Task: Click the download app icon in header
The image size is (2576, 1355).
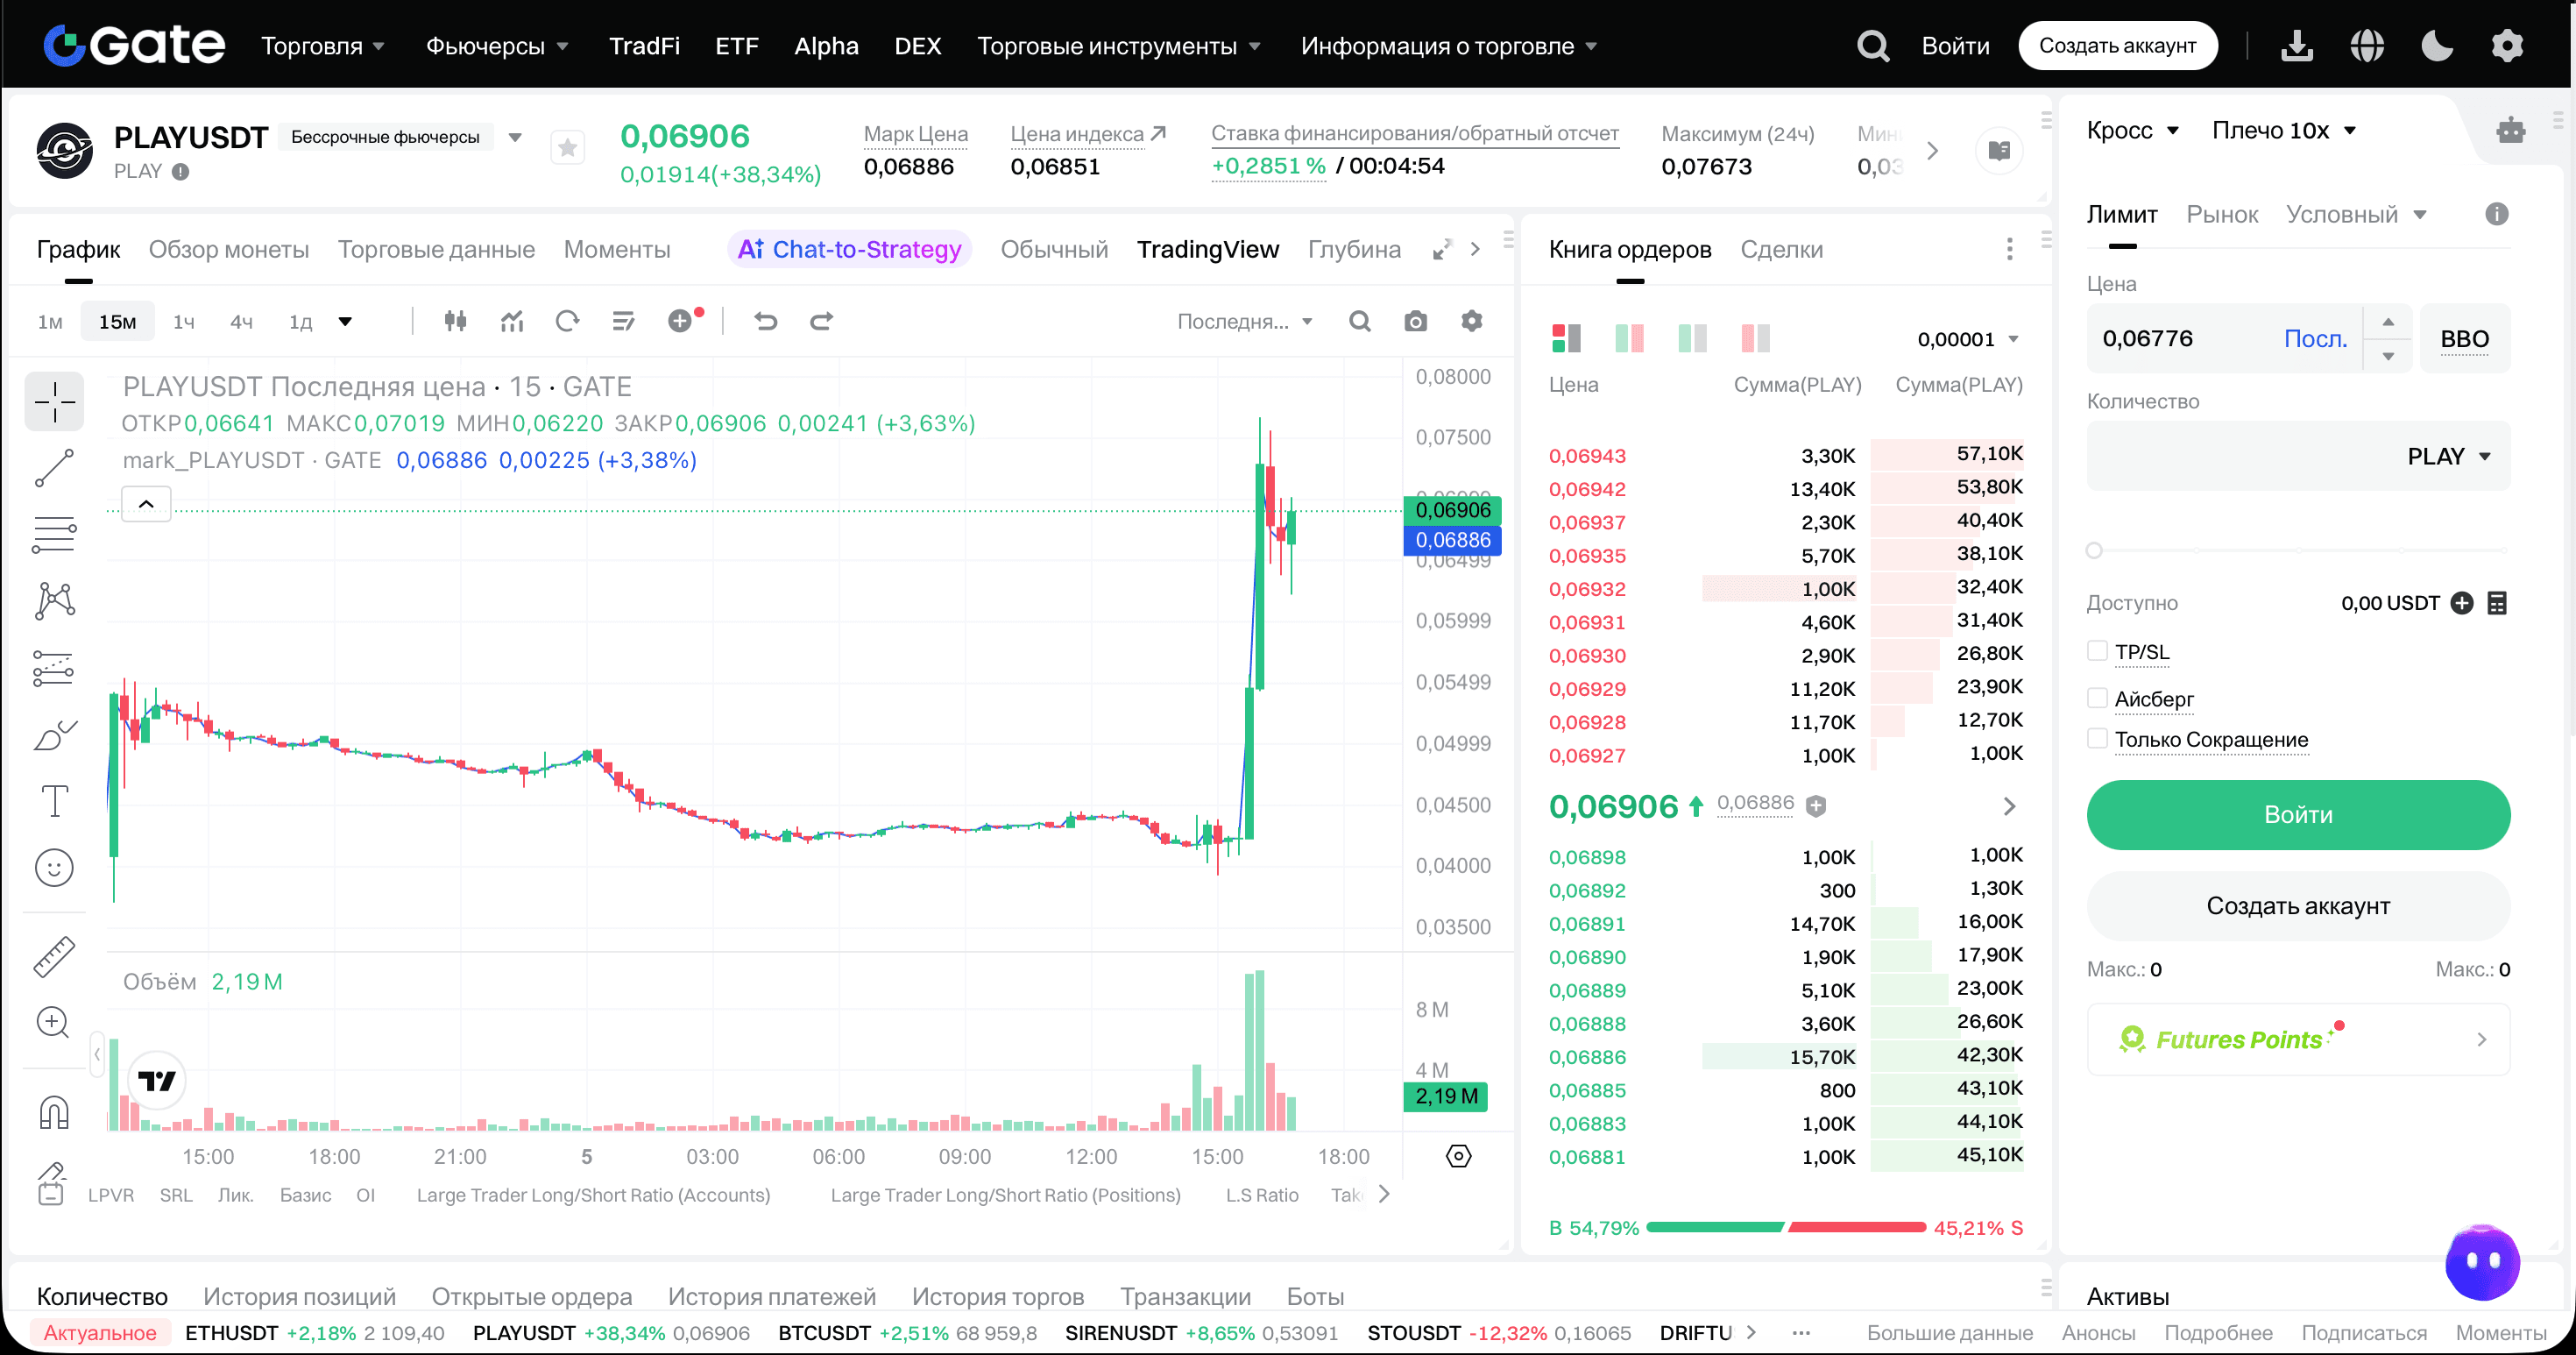Action: pos(2296,46)
